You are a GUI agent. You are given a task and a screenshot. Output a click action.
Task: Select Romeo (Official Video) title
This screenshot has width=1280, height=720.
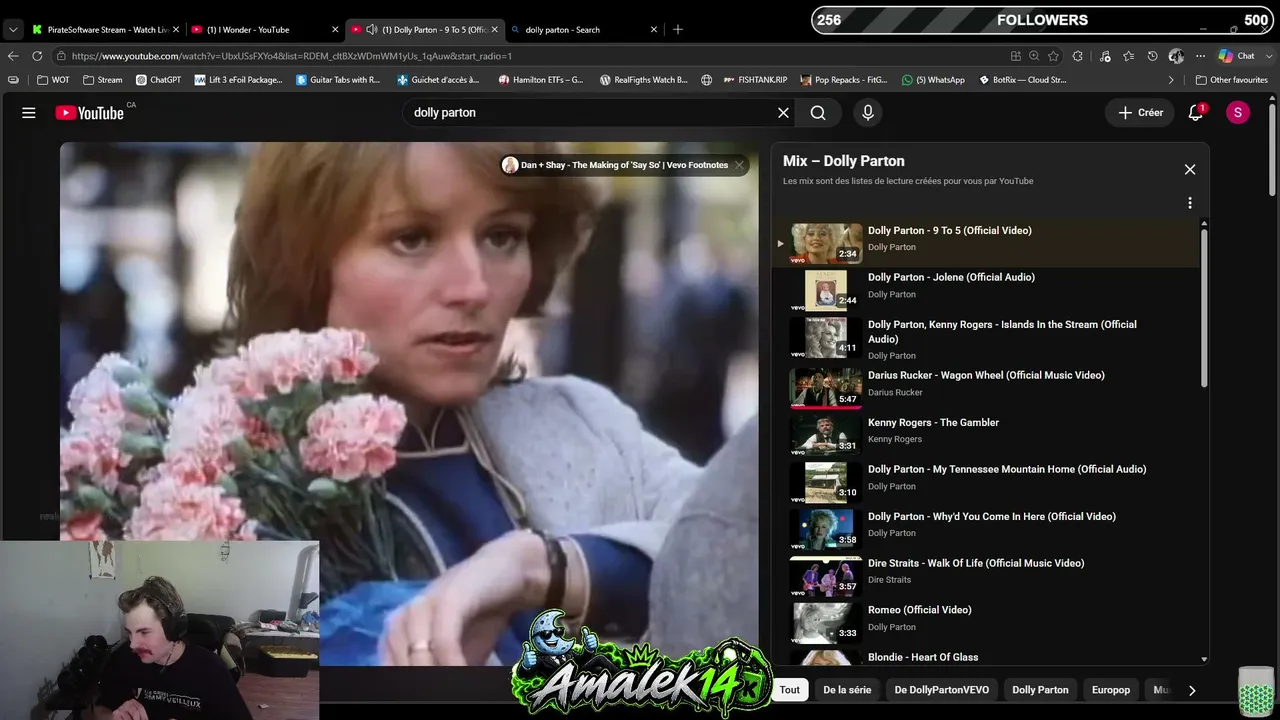[920, 610]
